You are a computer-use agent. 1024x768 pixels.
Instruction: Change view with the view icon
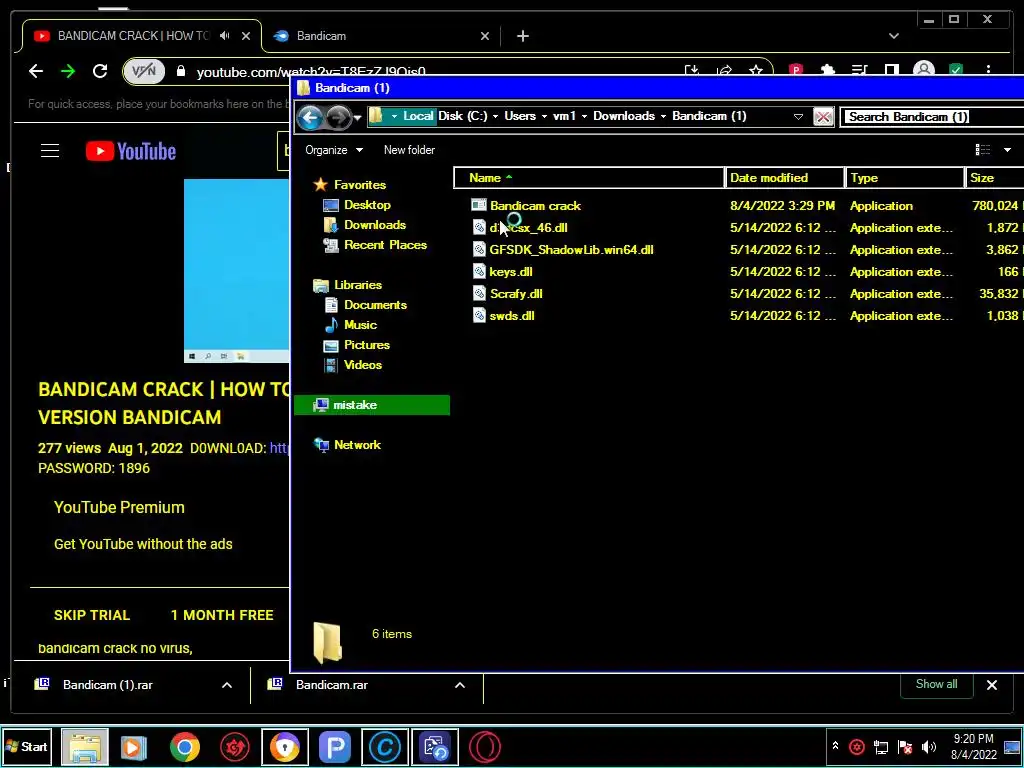point(982,150)
